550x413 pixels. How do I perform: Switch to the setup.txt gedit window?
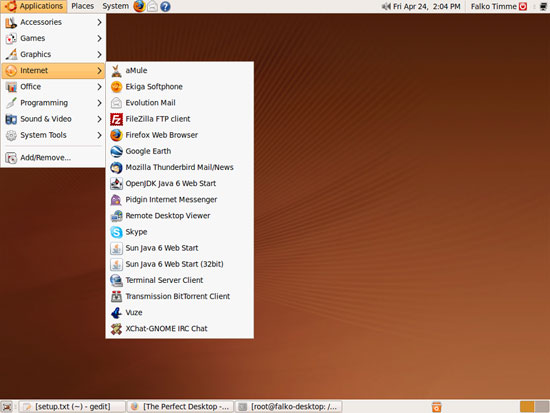pyautogui.click(x=72, y=406)
